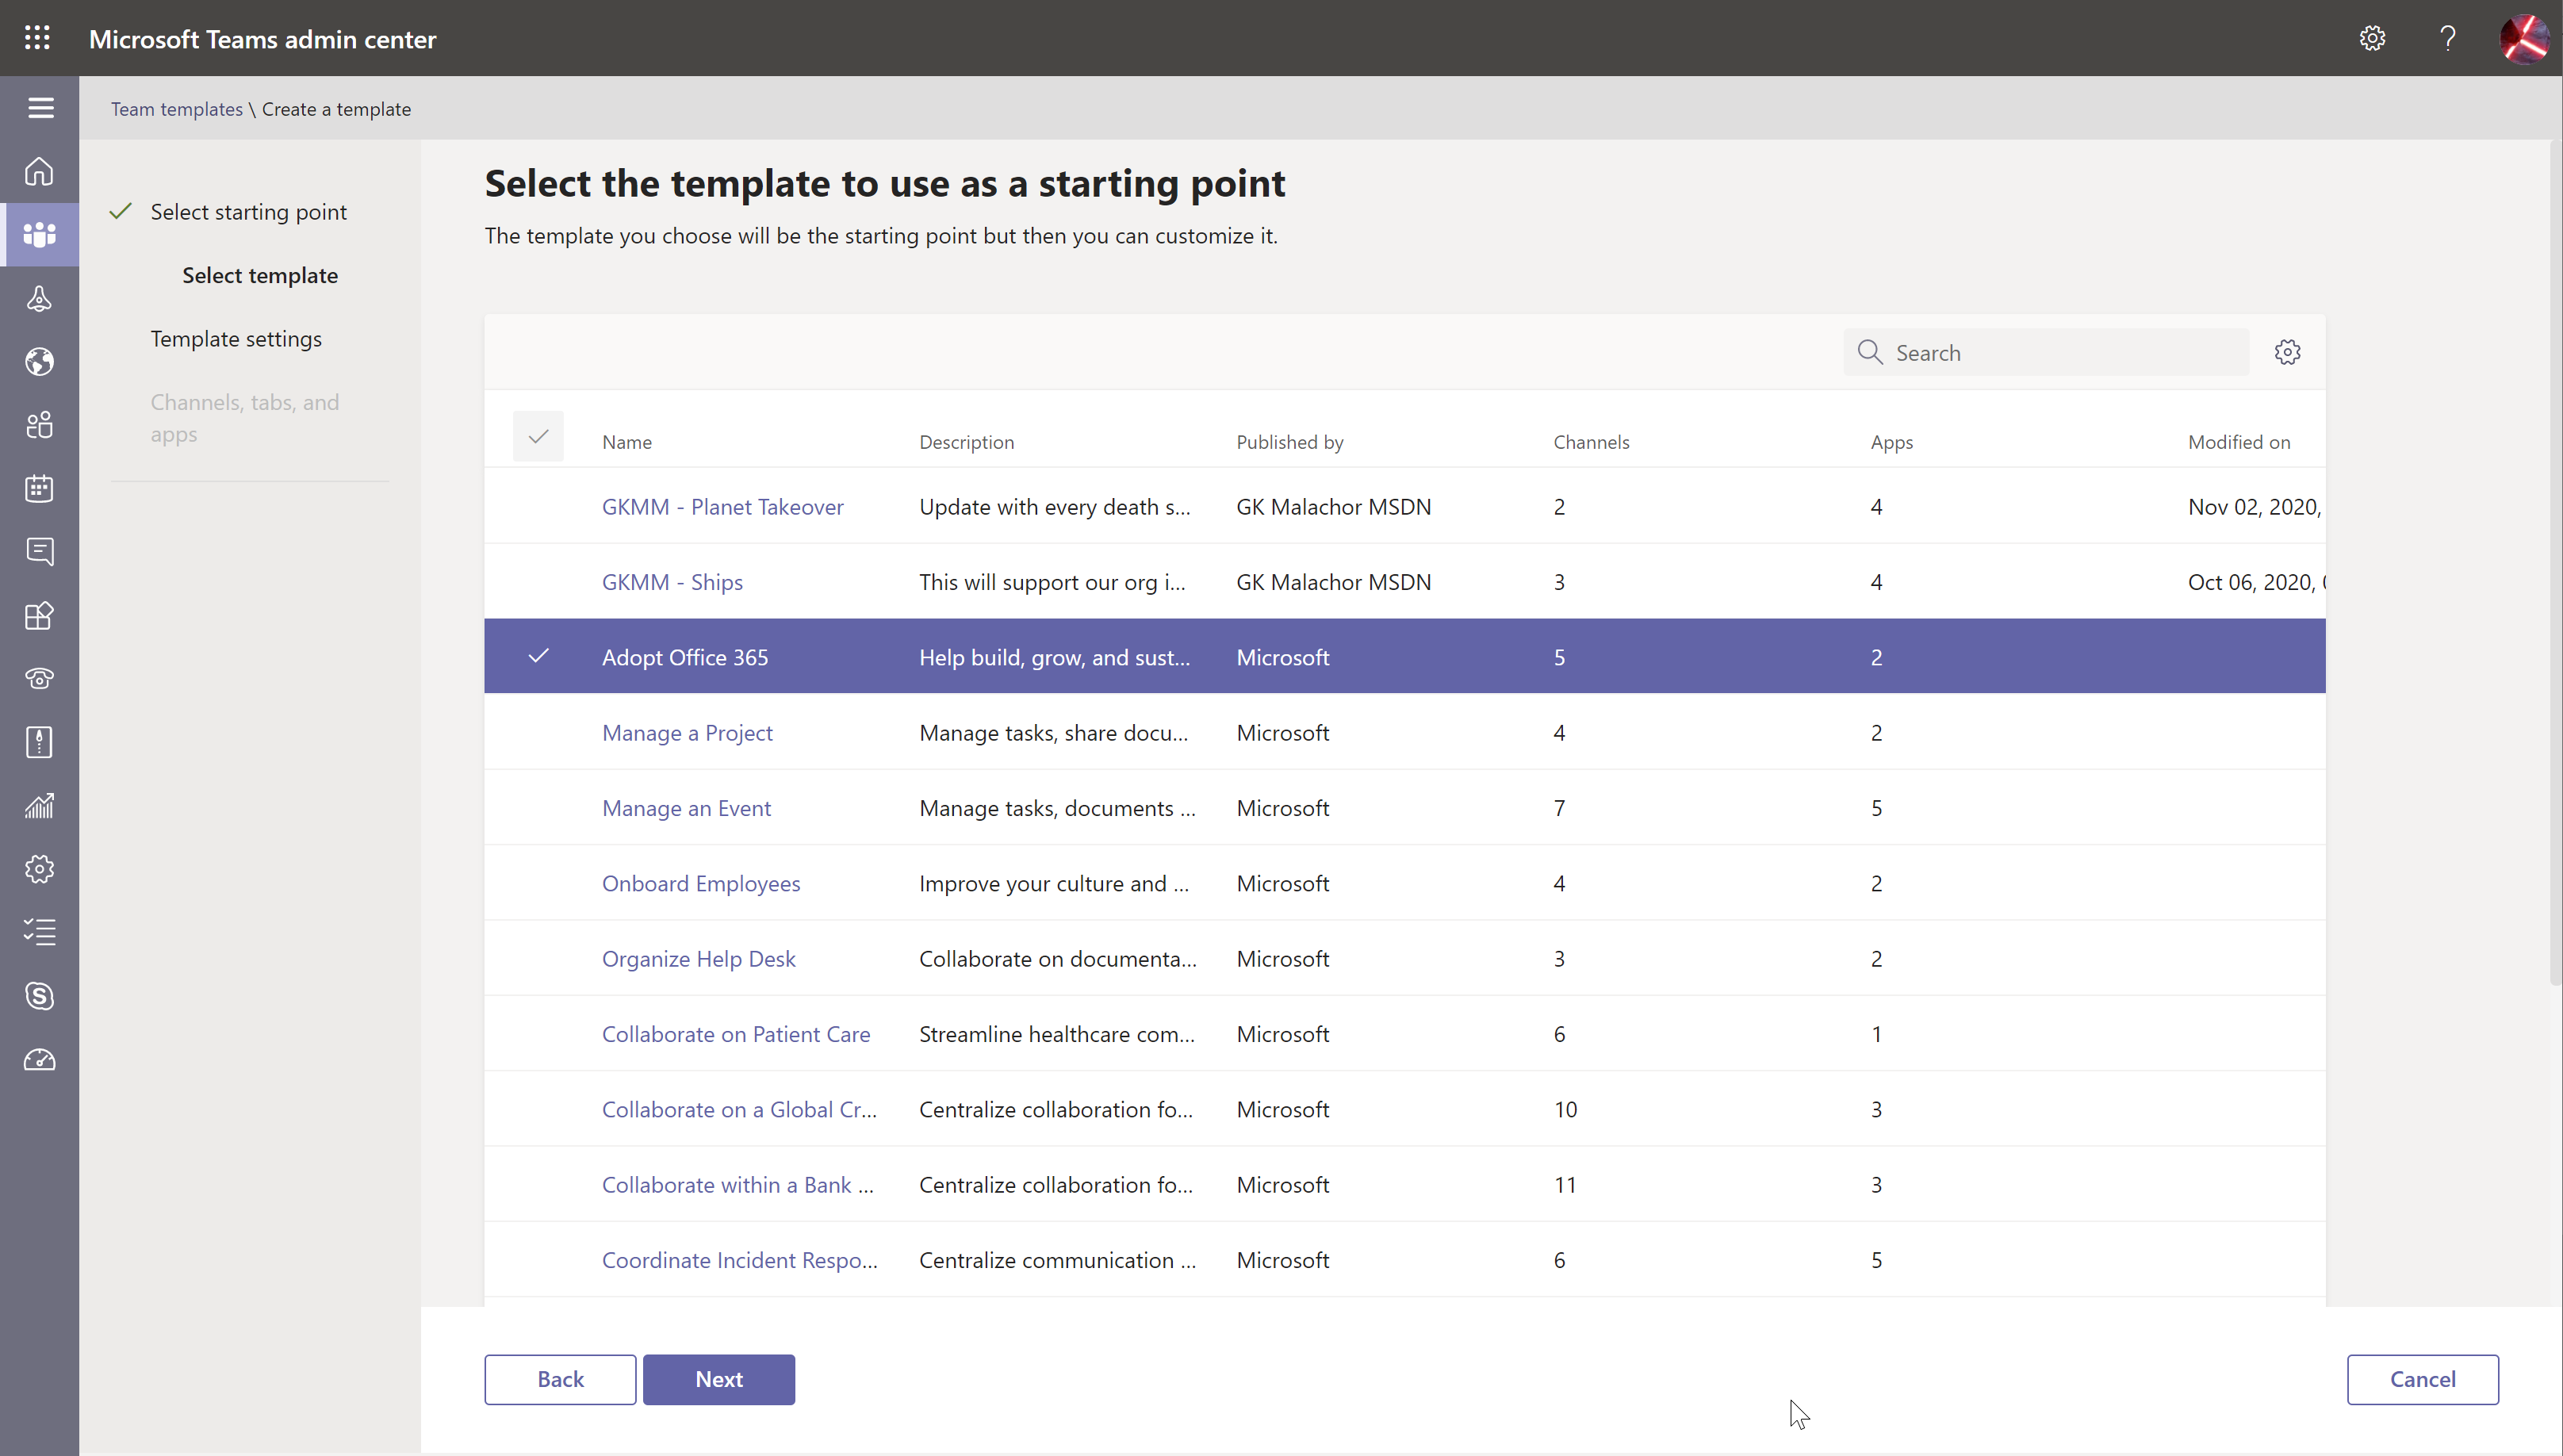Open the Call quality dashboard icon
Image resolution: width=2563 pixels, height=1456 pixels.
[x=40, y=1059]
